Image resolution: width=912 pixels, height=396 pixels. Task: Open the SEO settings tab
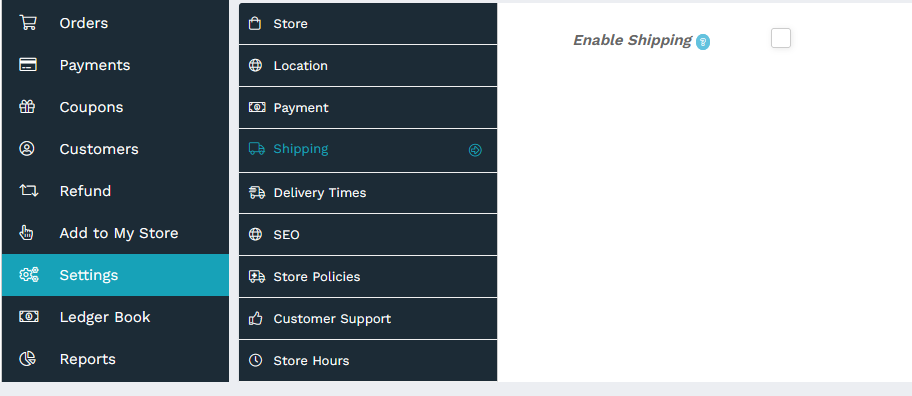[x=368, y=234]
